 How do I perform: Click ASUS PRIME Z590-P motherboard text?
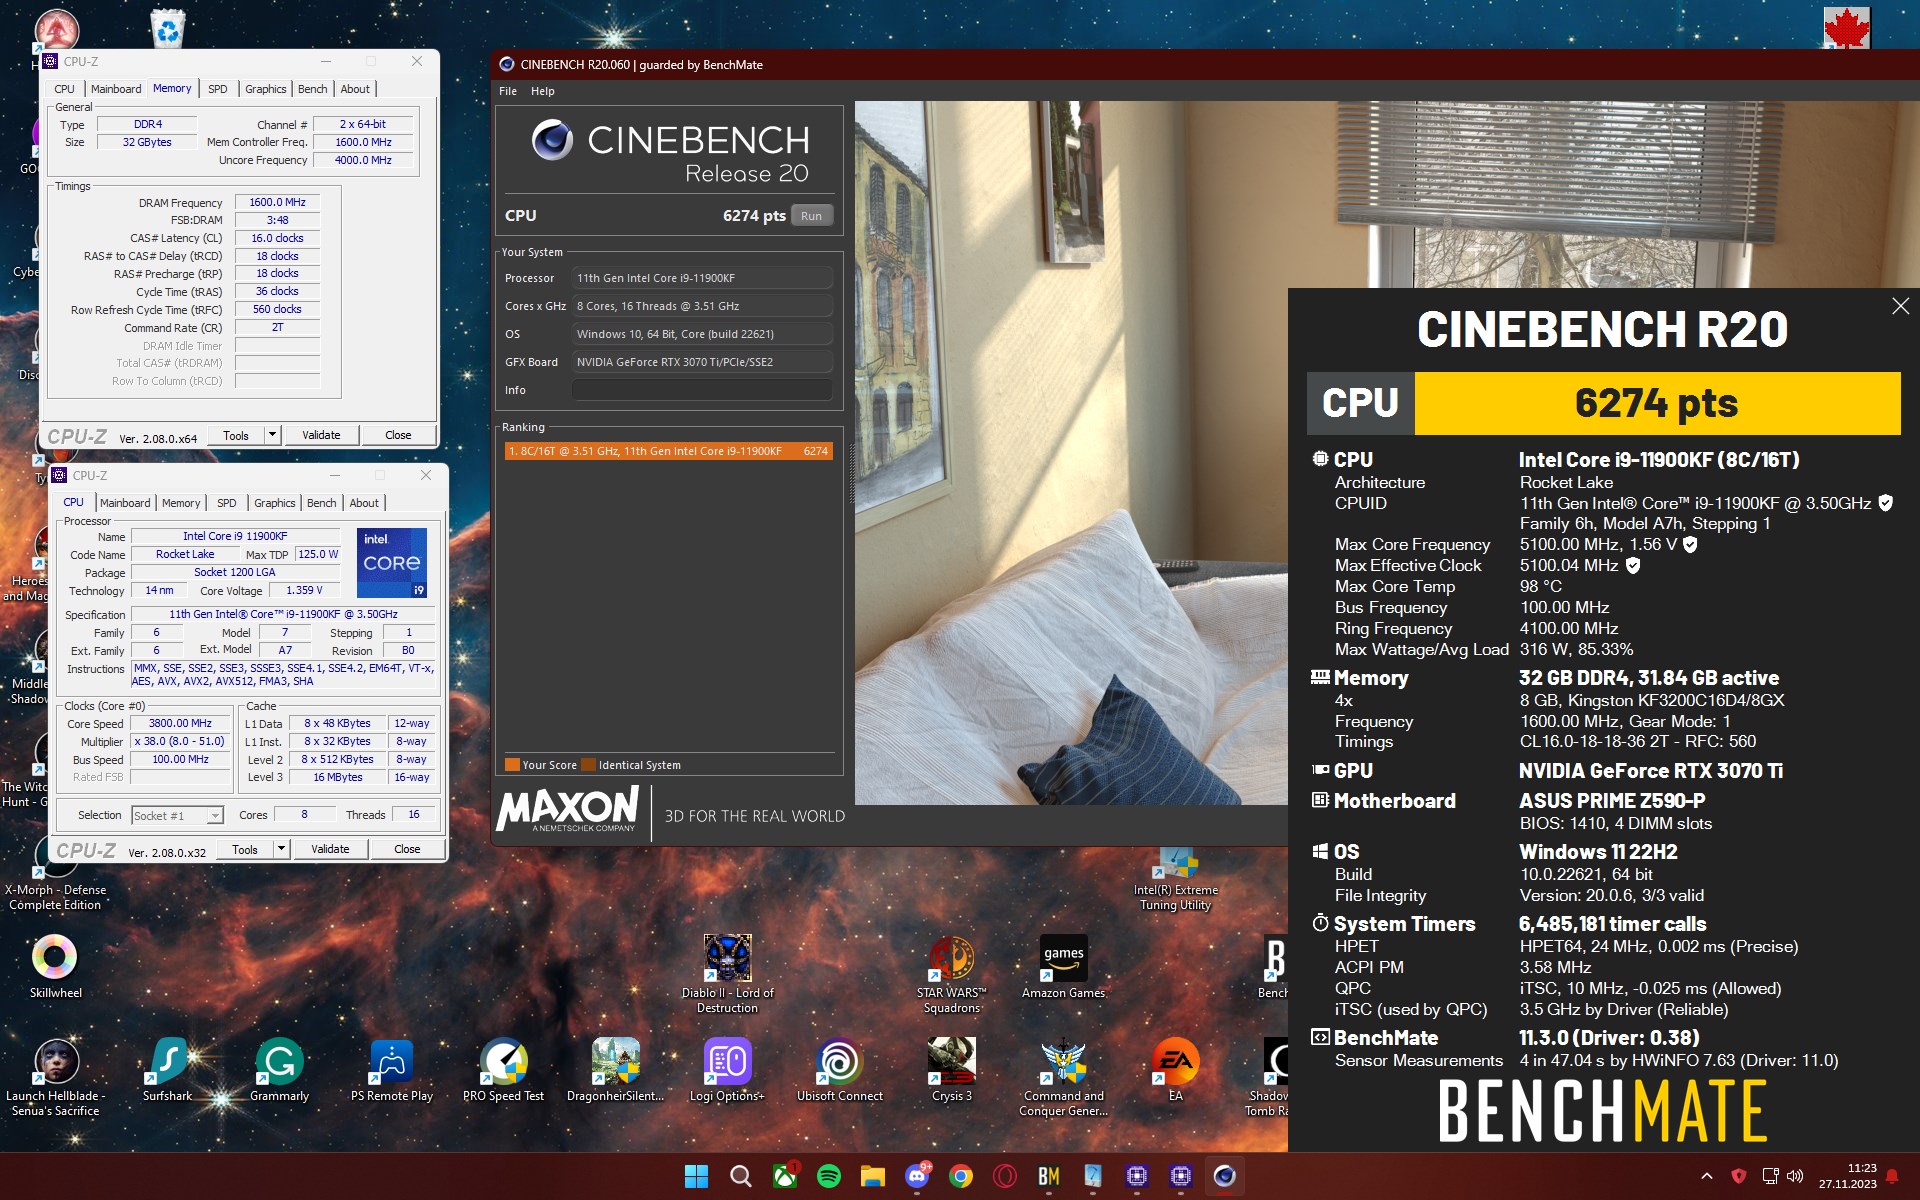pos(1612,801)
